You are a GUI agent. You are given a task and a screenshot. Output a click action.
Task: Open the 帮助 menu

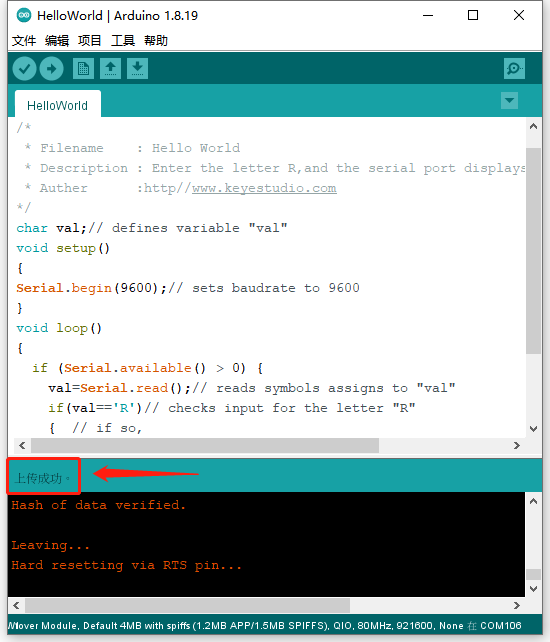point(156,41)
